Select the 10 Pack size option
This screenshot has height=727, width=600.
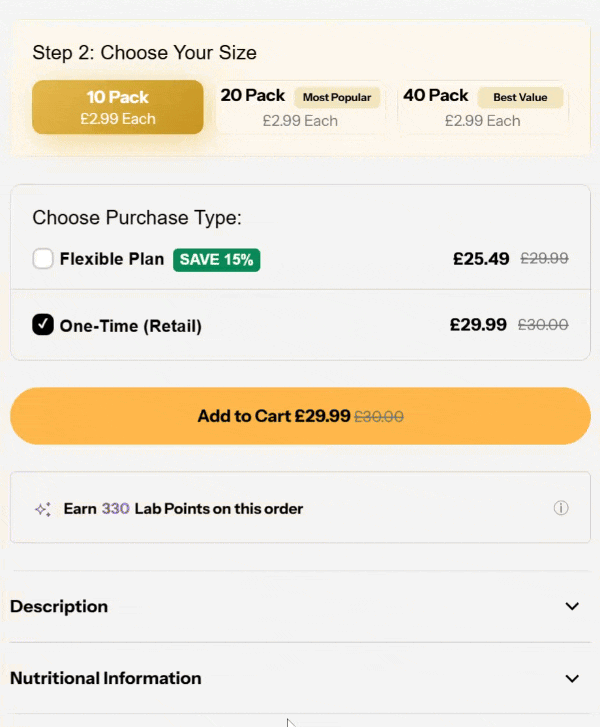[x=118, y=108]
